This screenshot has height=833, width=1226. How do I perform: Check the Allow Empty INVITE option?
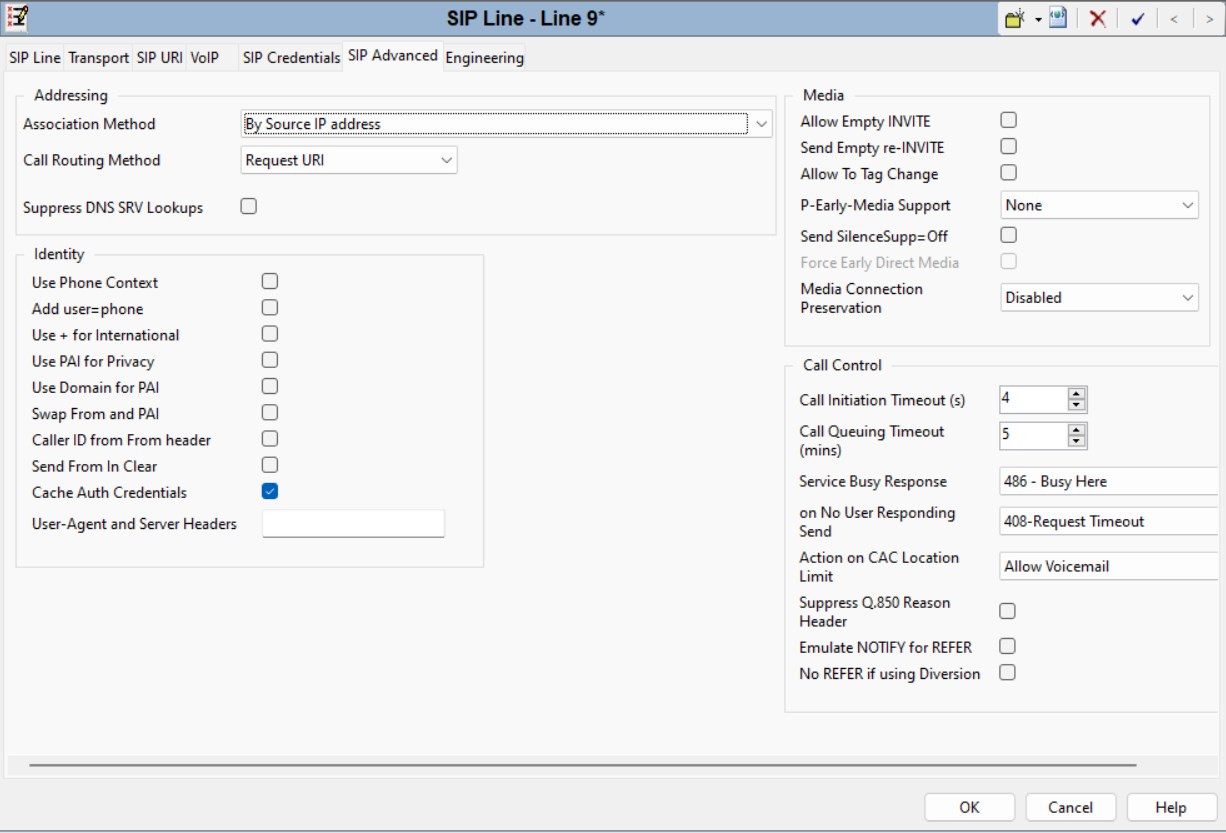(1009, 120)
